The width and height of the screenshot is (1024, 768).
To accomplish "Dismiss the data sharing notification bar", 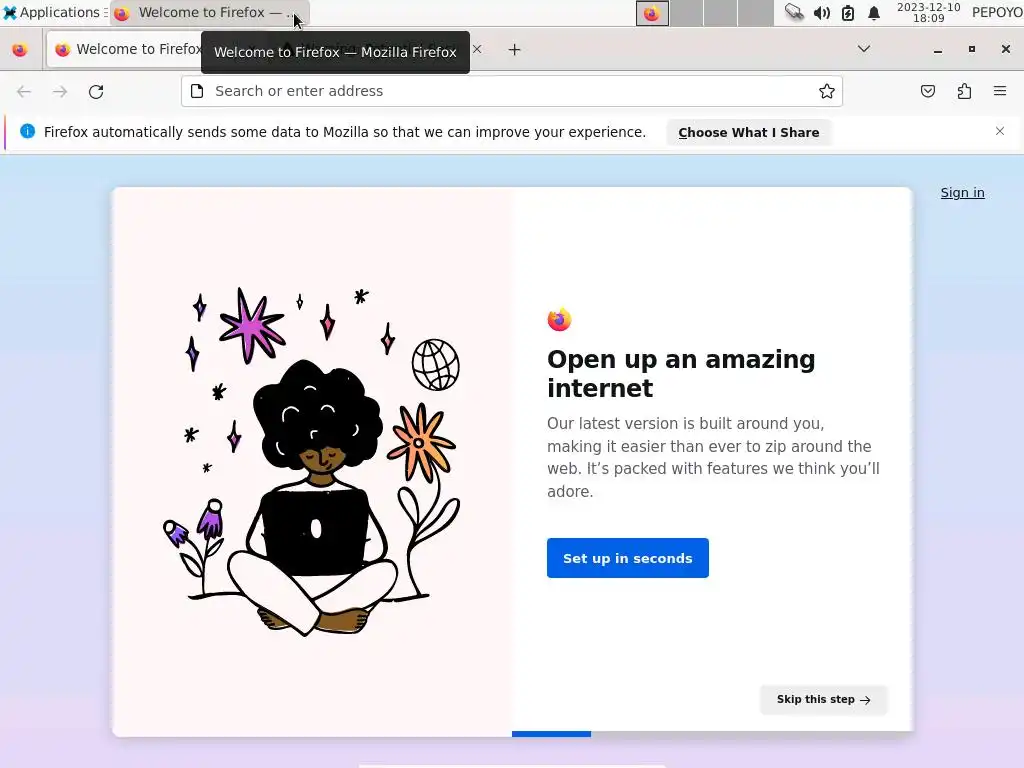I will [1000, 131].
